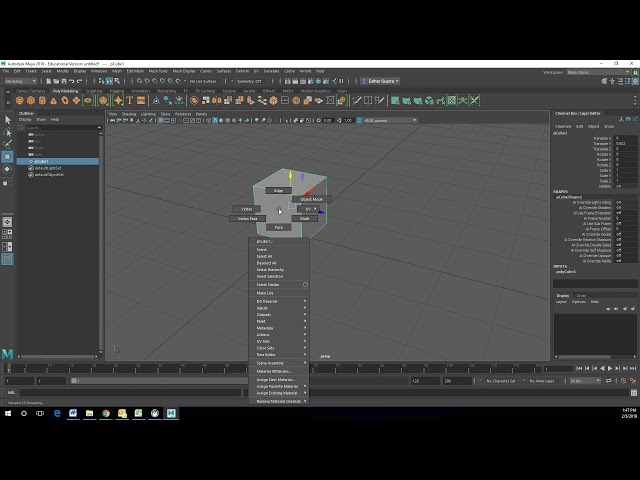
Task: Expand the Assign Existing Material submenu
Action: click(x=279, y=393)
